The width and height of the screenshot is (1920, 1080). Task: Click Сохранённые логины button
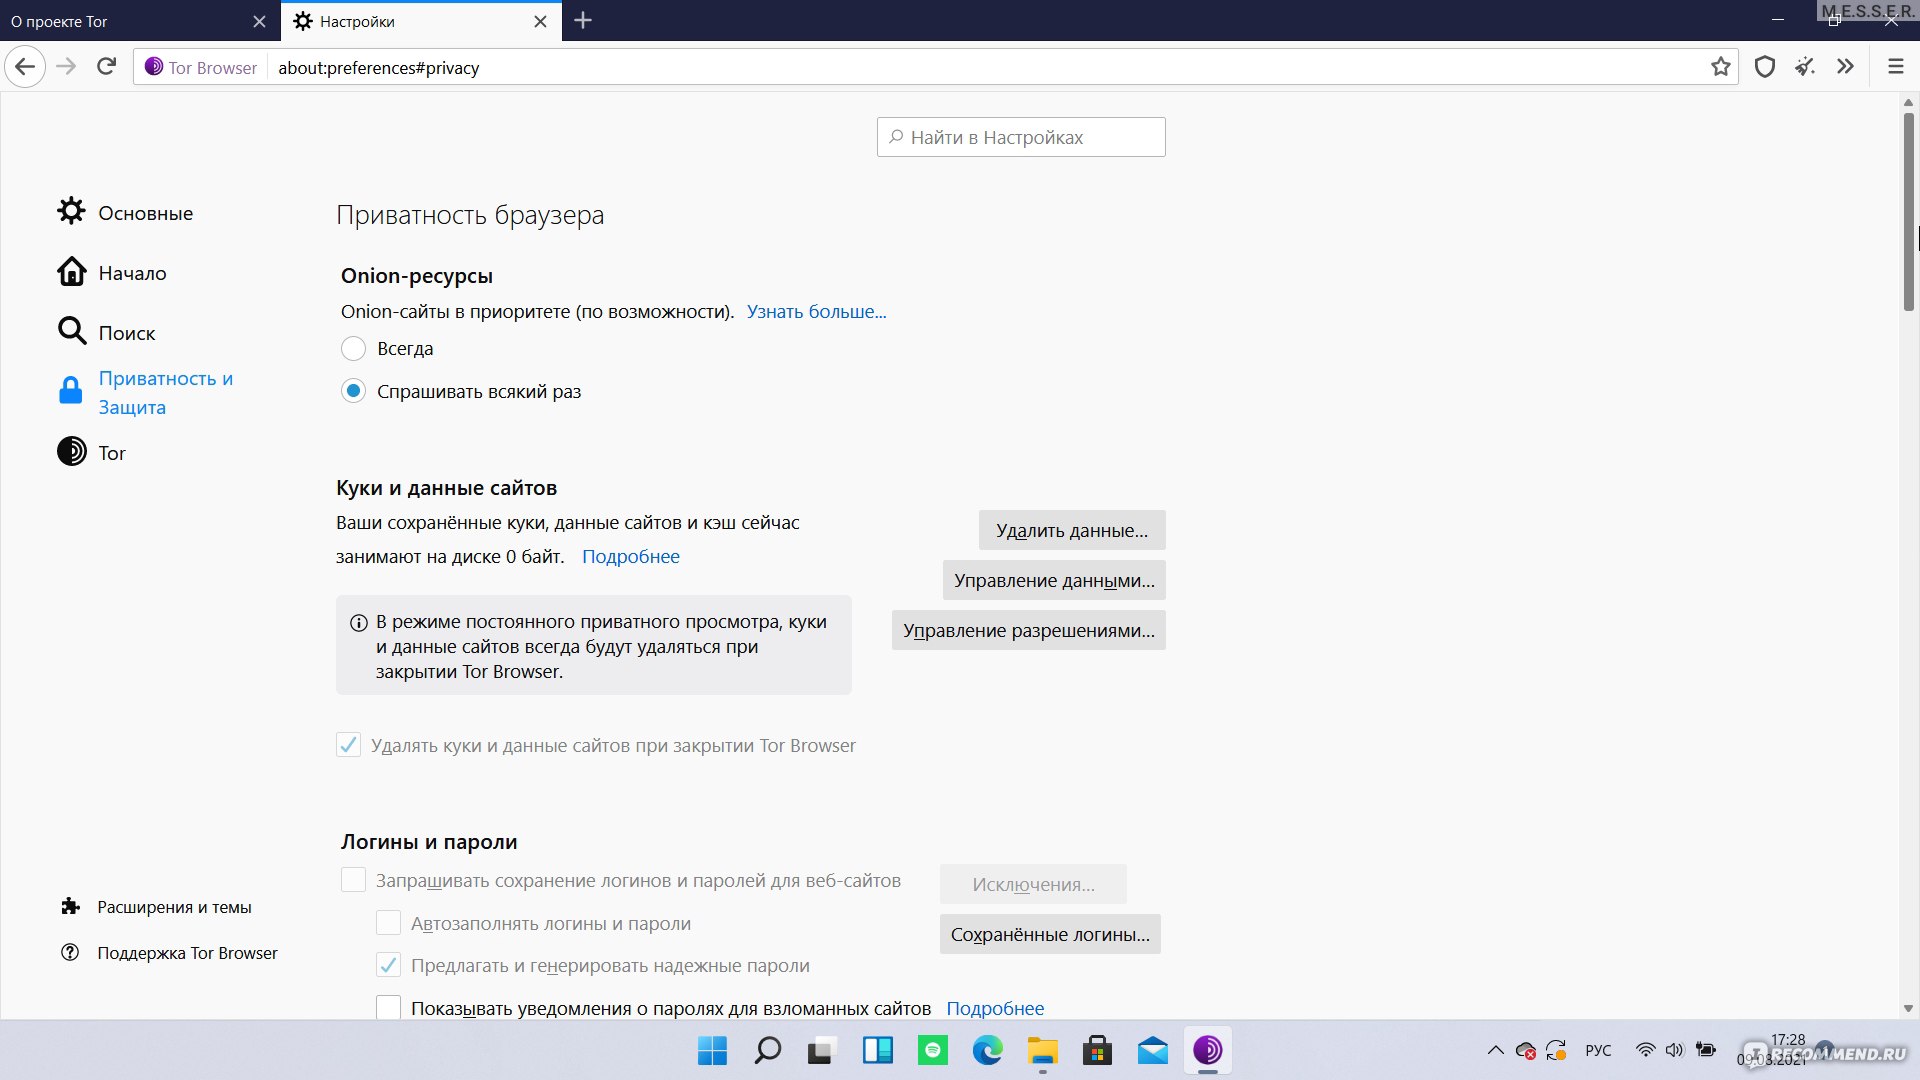(x=1050, y=934)
